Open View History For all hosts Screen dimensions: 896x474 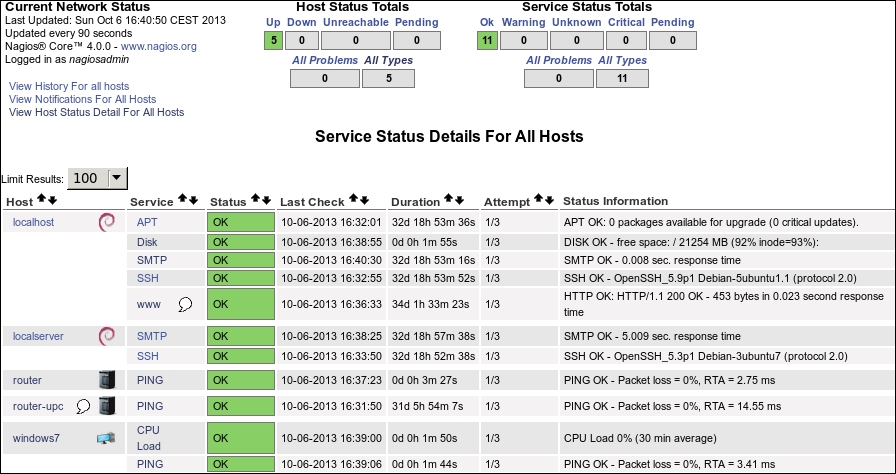pyautogui.click(x=69, y=87)
